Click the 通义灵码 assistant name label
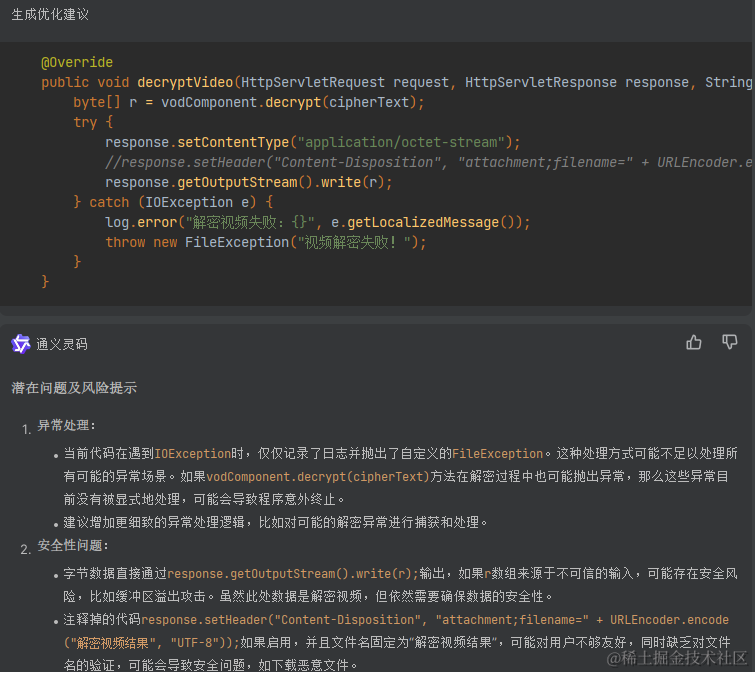The image size is (755, 674). (x=62, y=344)
